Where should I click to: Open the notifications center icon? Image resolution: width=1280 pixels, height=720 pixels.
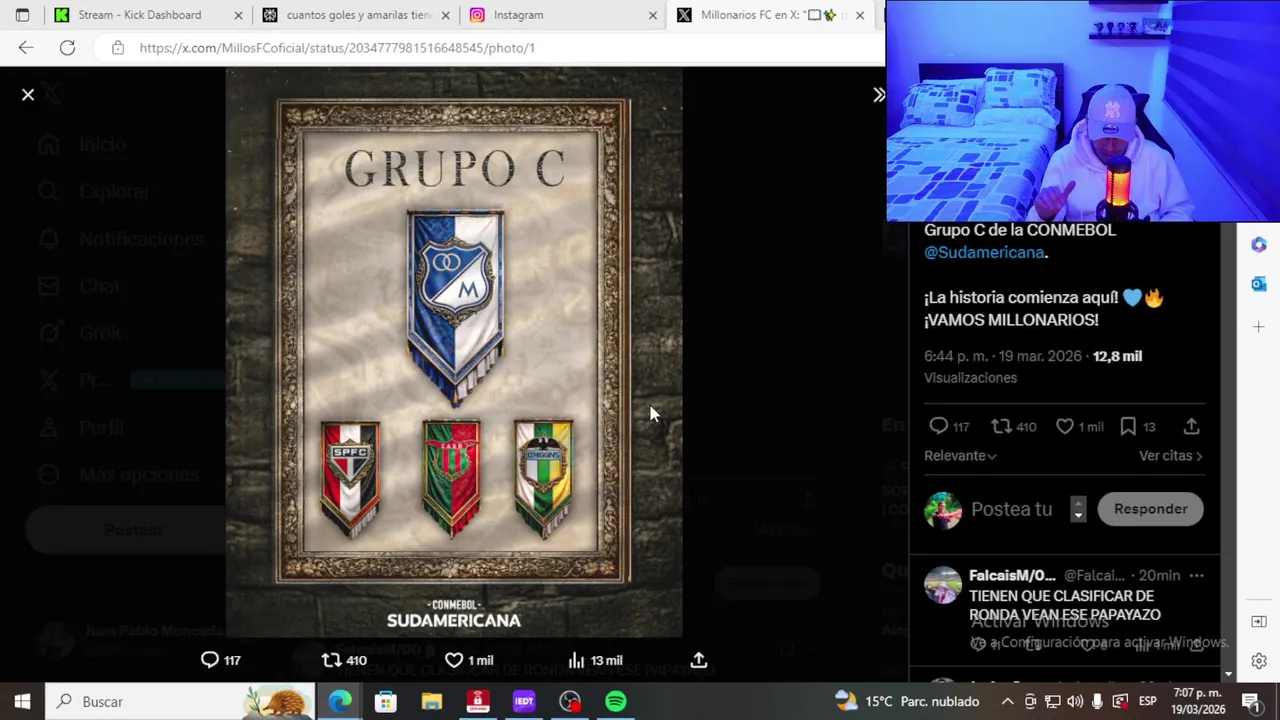(x=1251, y=702)
